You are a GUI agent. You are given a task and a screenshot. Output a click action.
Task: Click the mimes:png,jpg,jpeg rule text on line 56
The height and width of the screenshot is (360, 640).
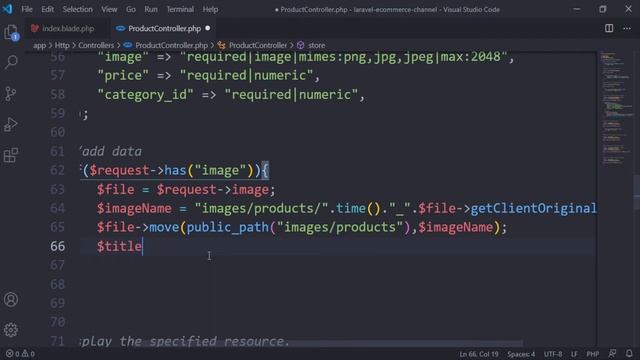[x=366, y=57]
